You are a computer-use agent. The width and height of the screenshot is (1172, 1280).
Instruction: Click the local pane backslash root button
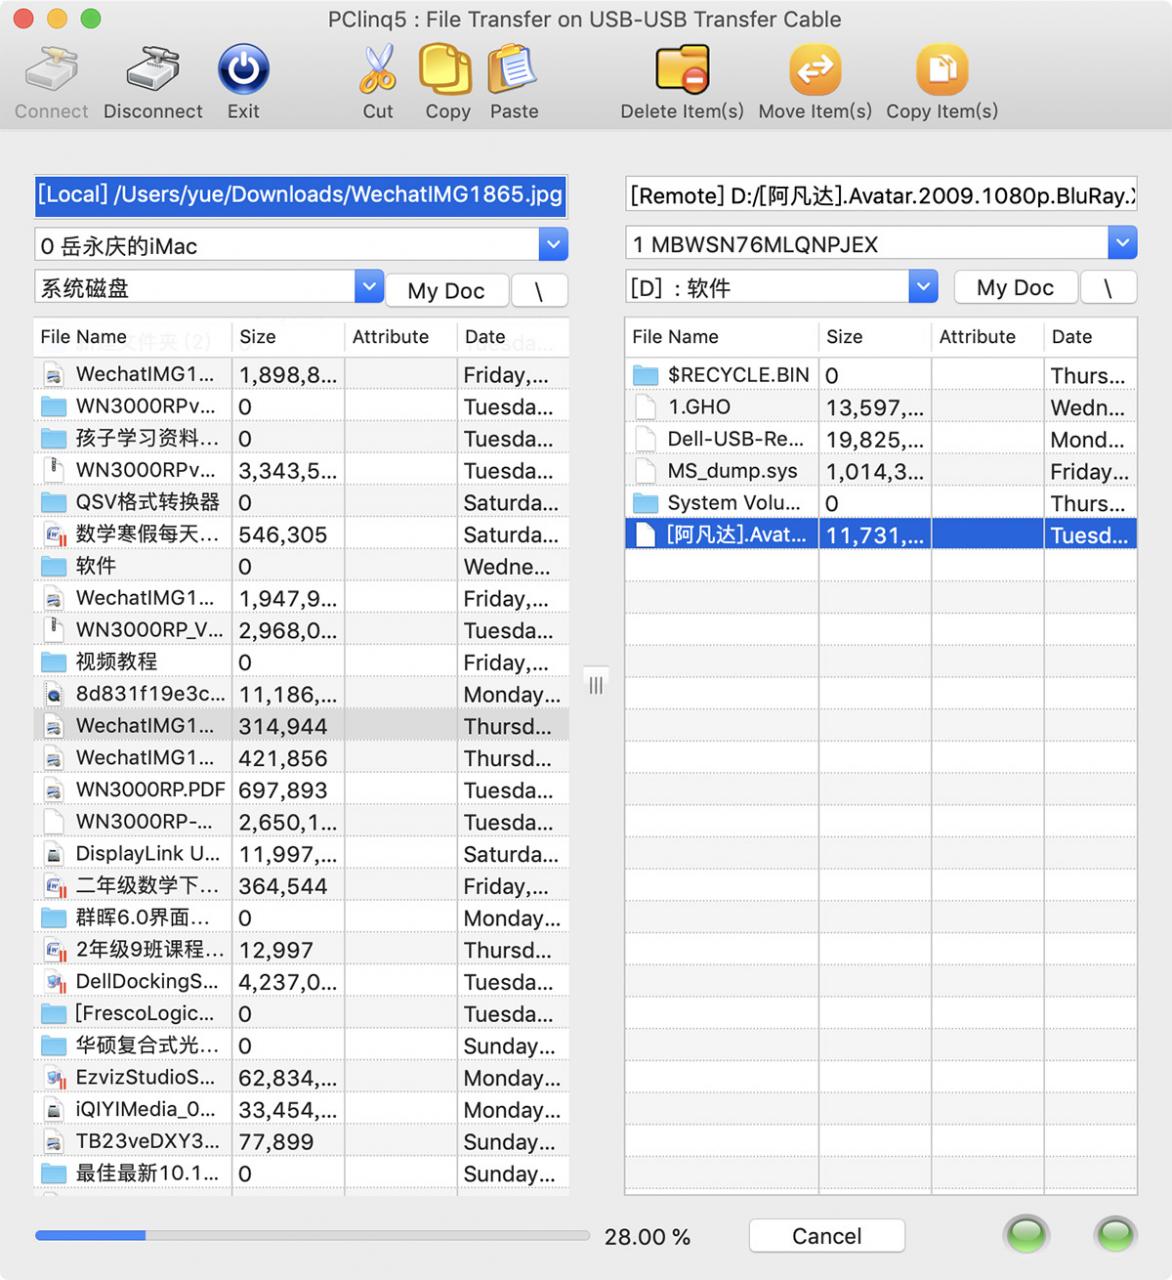(539, 291)
